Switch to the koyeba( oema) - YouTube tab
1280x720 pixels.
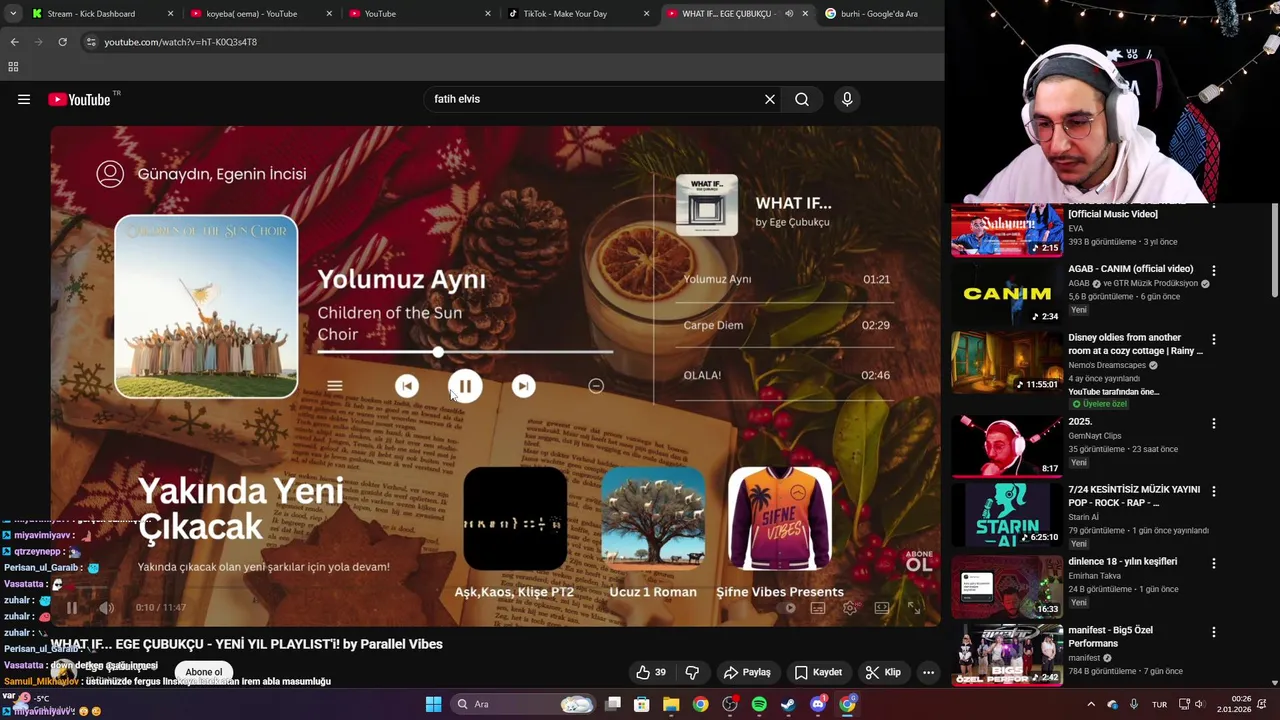[262, 14]
